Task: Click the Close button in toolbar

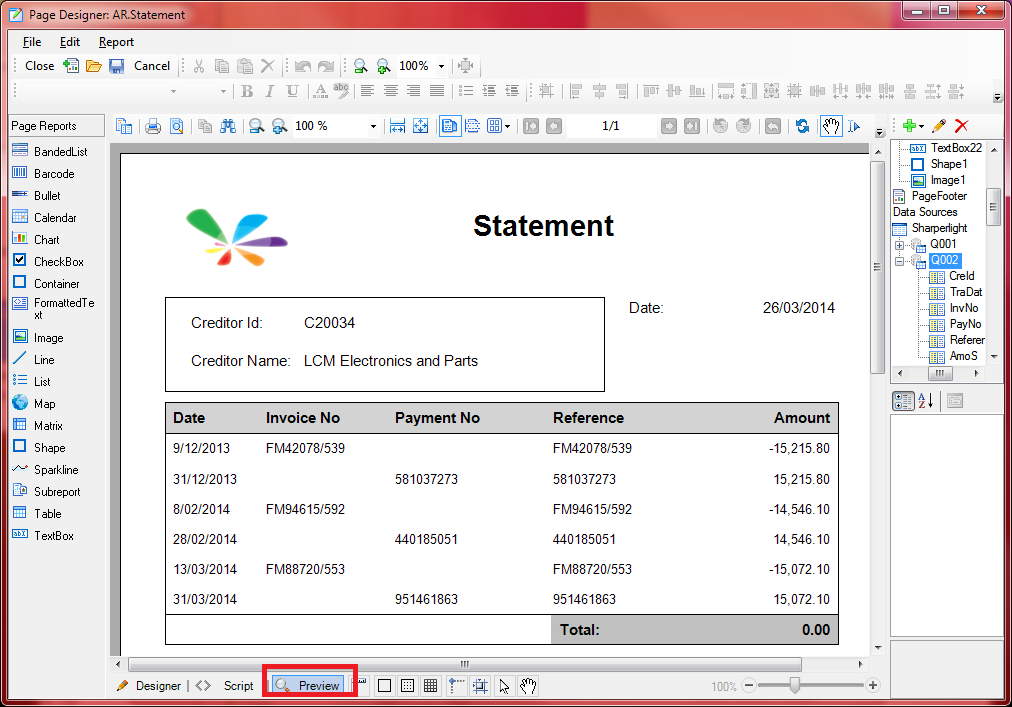Action: click(39, 66)
